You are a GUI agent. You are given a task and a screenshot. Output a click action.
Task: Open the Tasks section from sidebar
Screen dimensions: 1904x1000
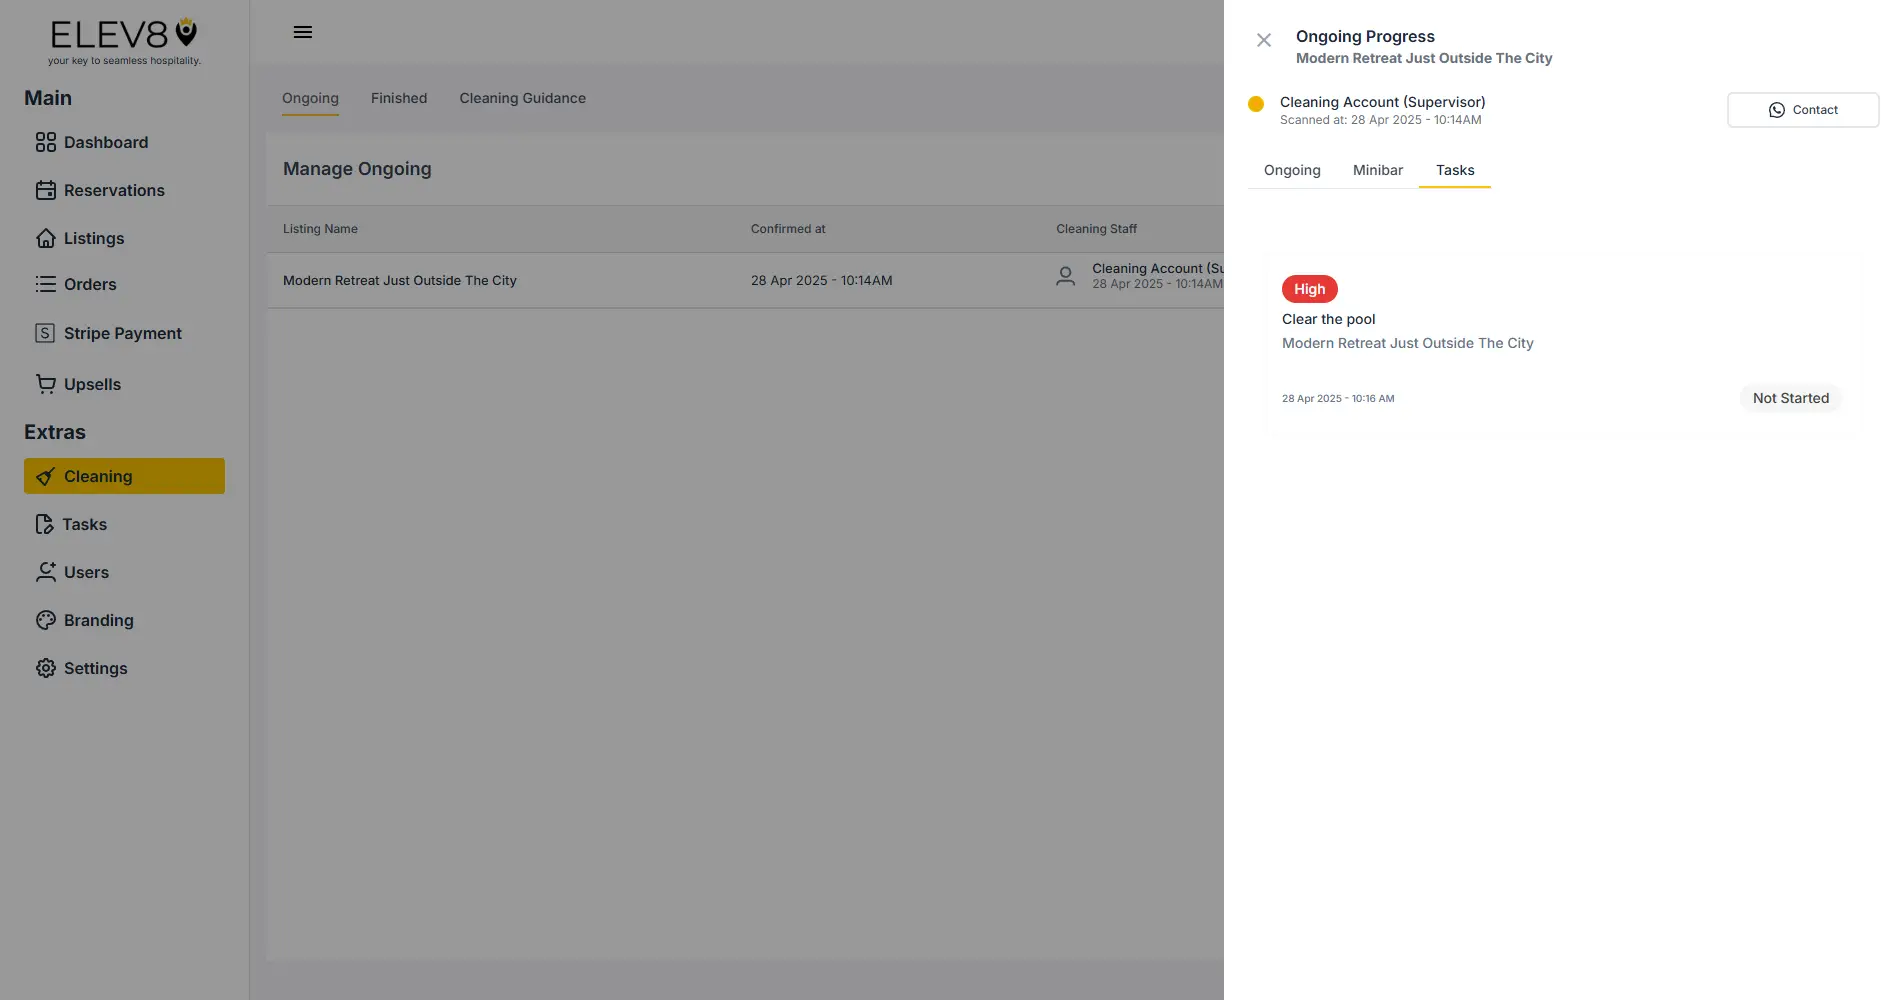pos(84,524)
